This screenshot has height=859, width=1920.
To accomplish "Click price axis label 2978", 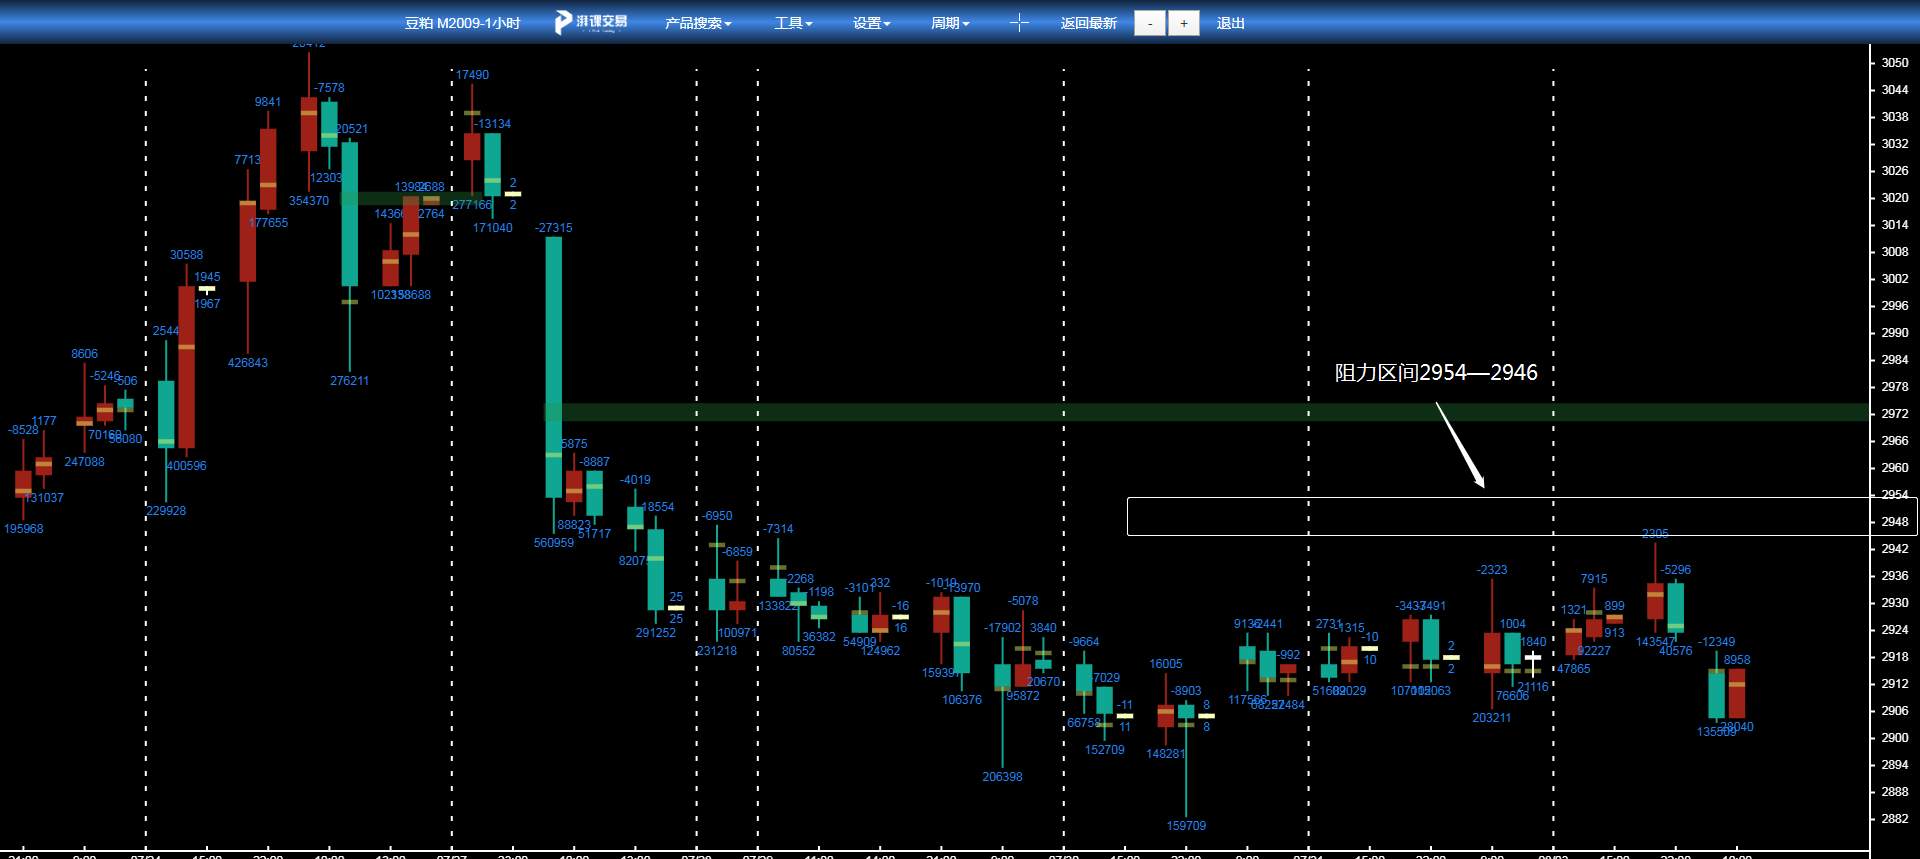I will (1894, 386).
